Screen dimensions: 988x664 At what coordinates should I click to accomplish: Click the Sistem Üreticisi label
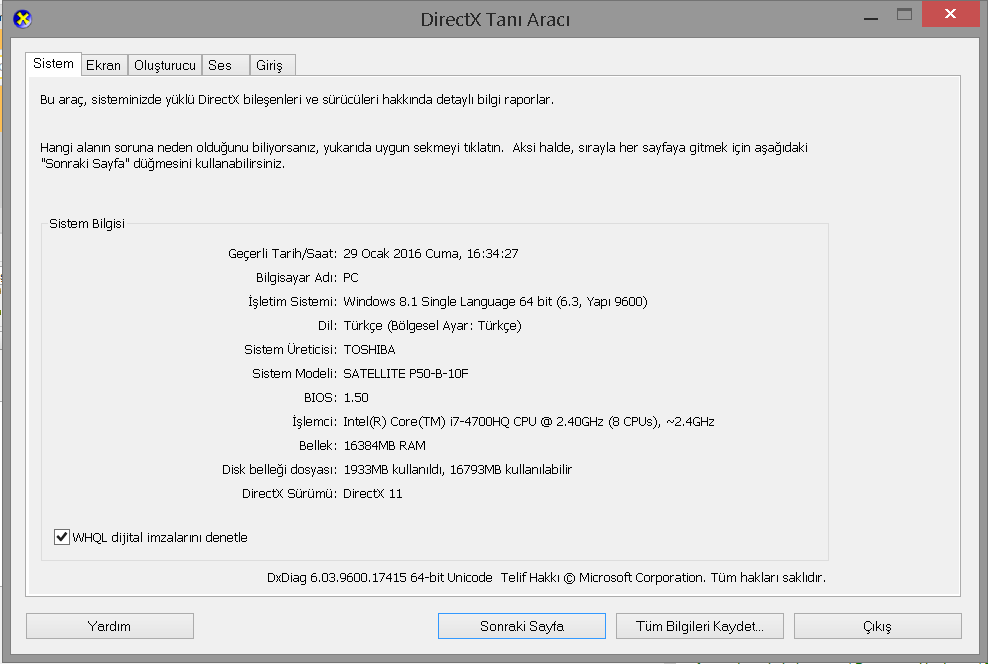(x=290, y=350)
